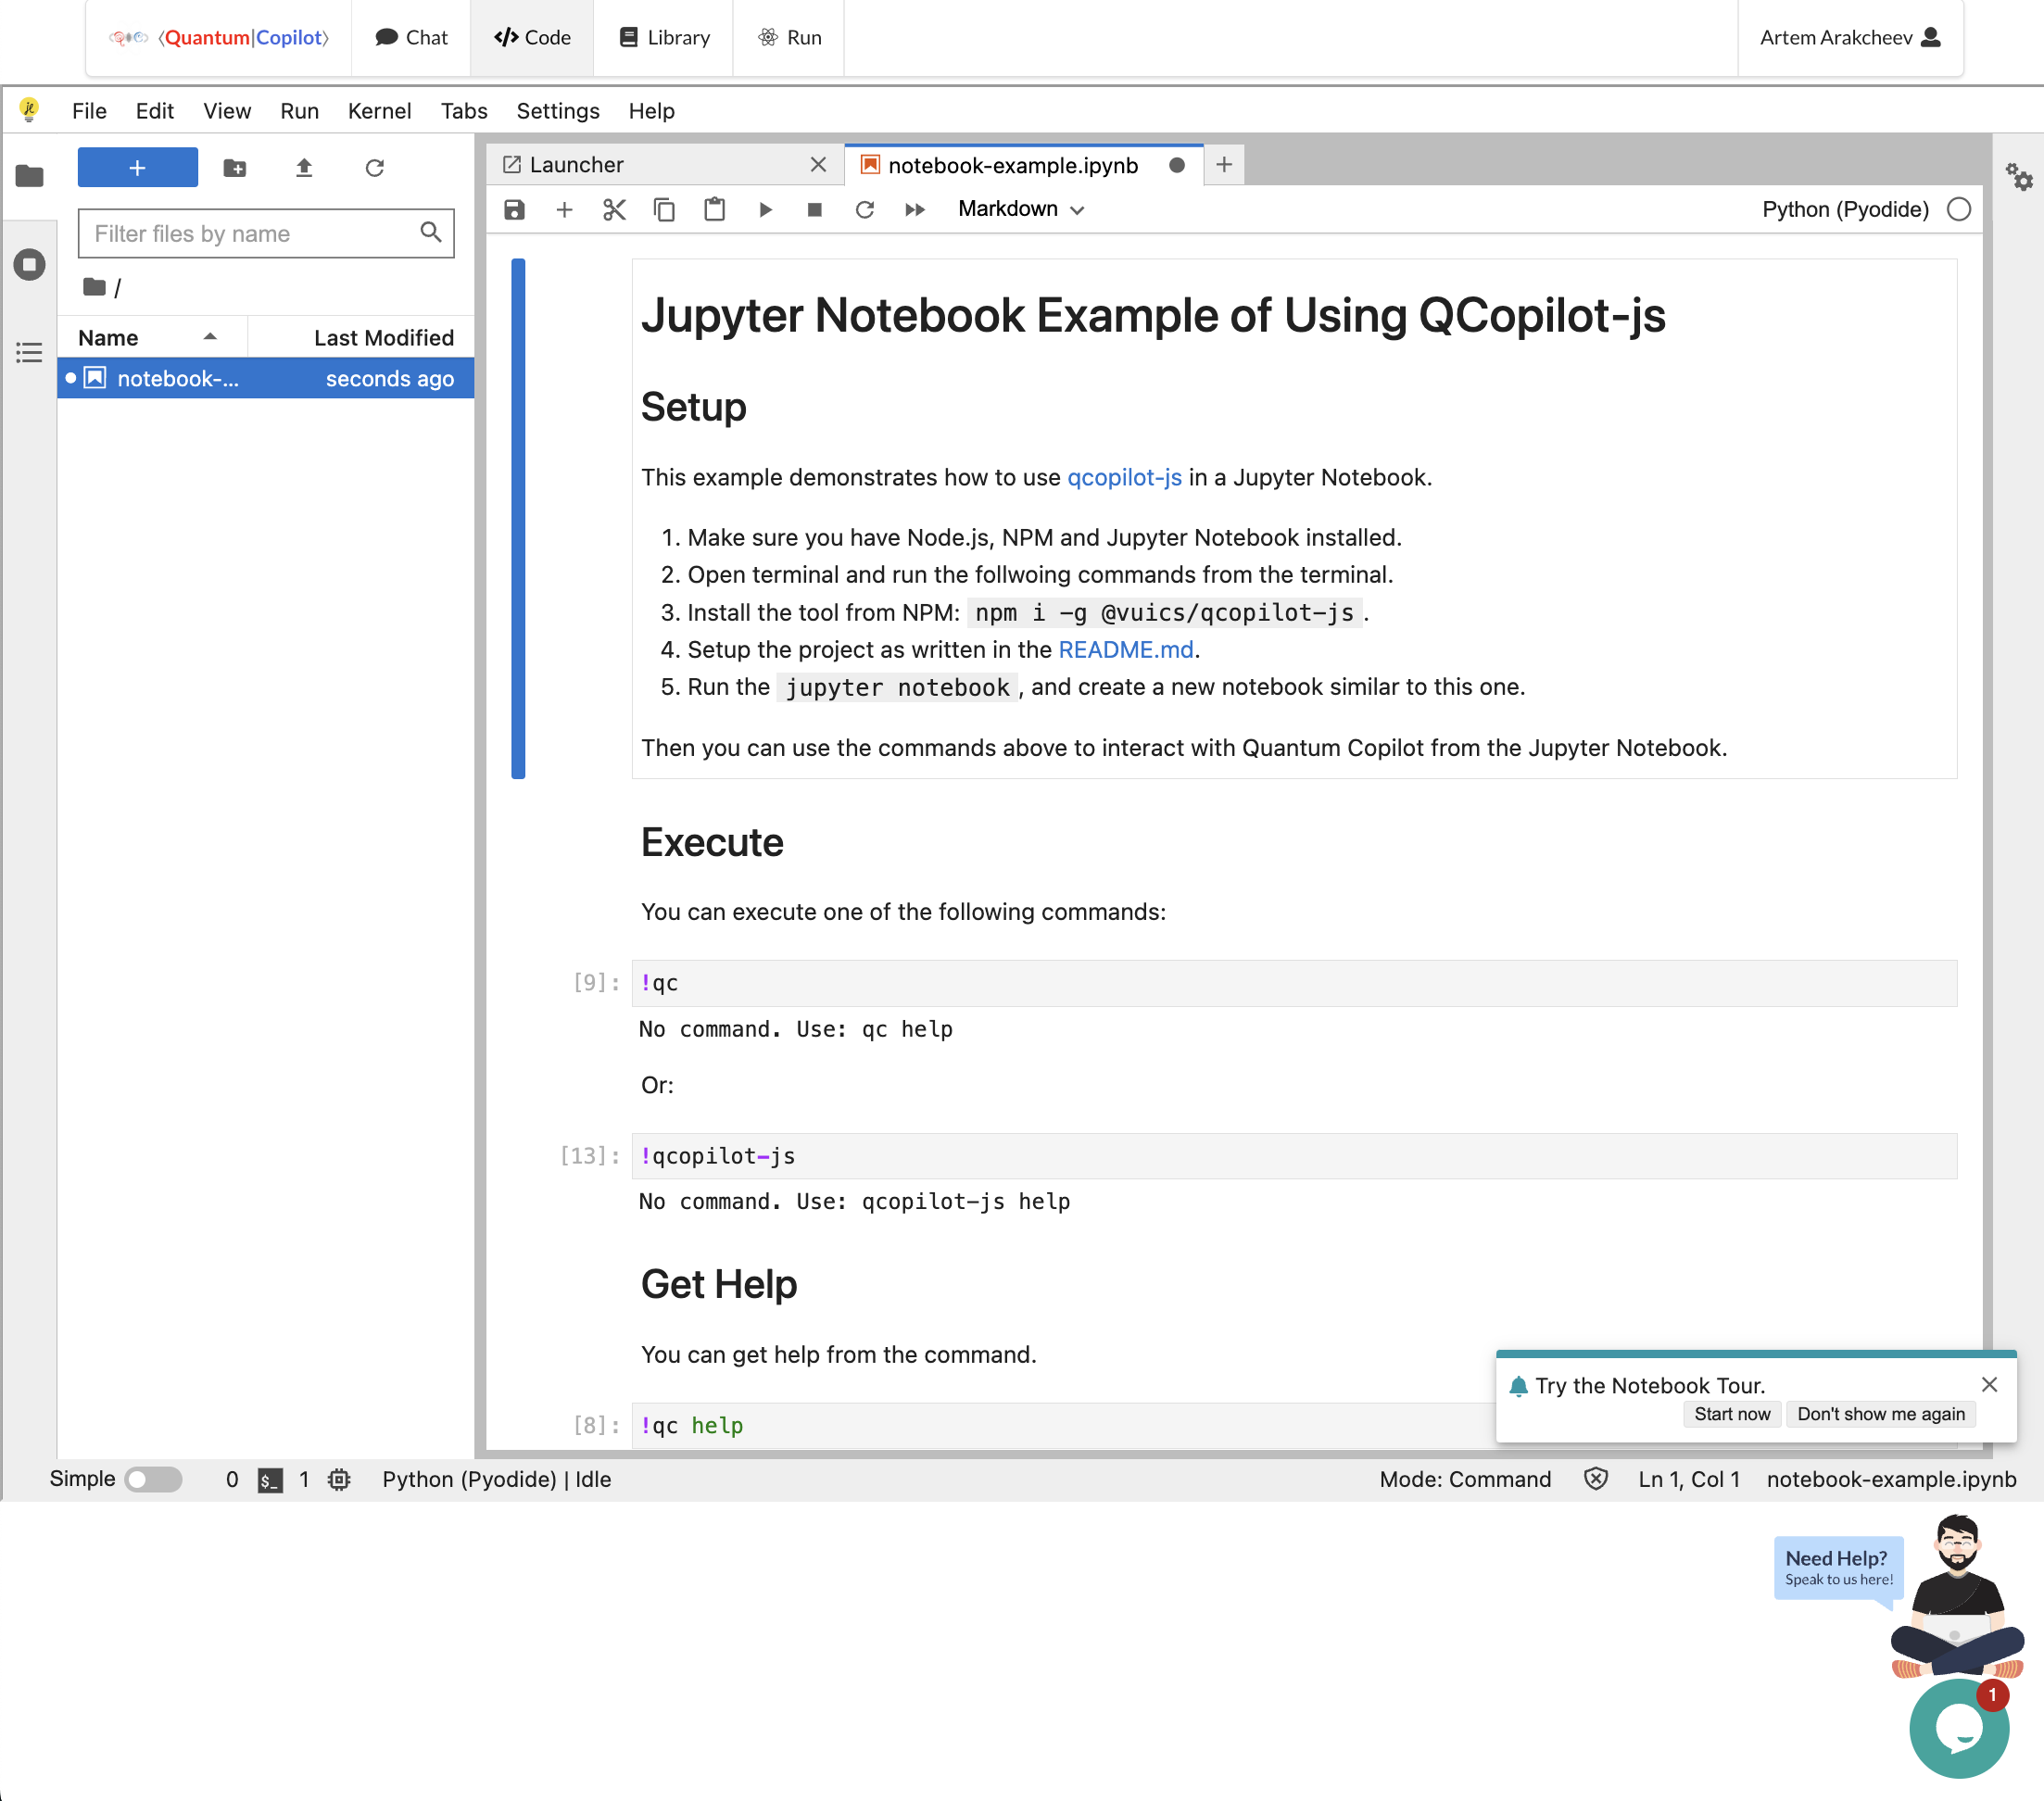Open the chat support bubble
2044x1801 pixels.
click(x=1959, y=1728)
